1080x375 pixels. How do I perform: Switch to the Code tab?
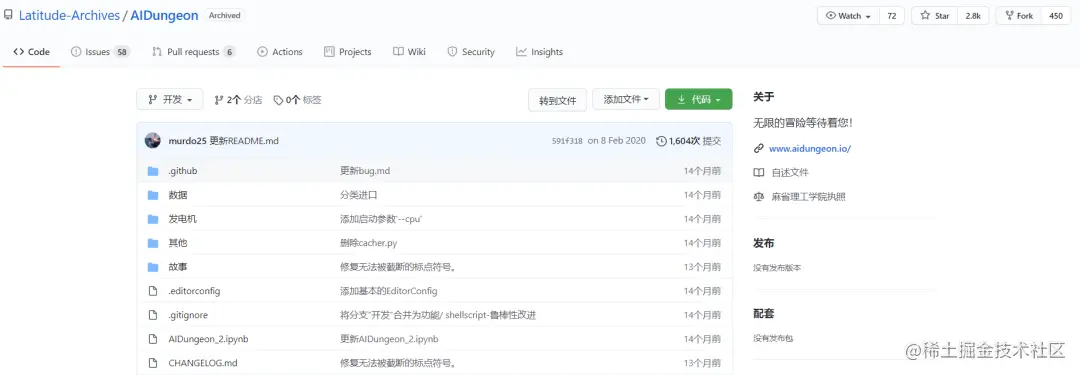[x=32, y=52]
